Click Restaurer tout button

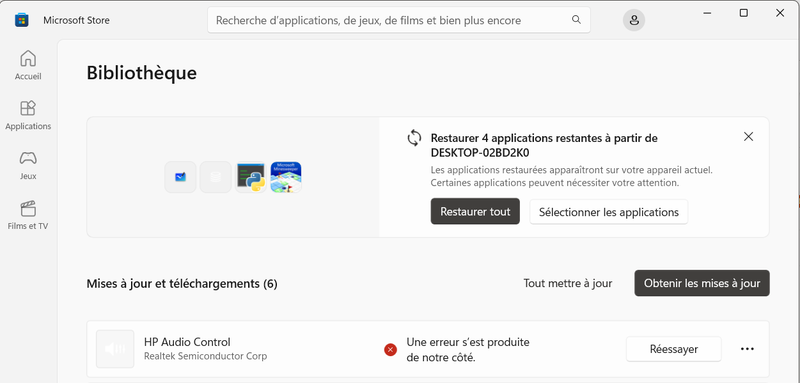475,212
